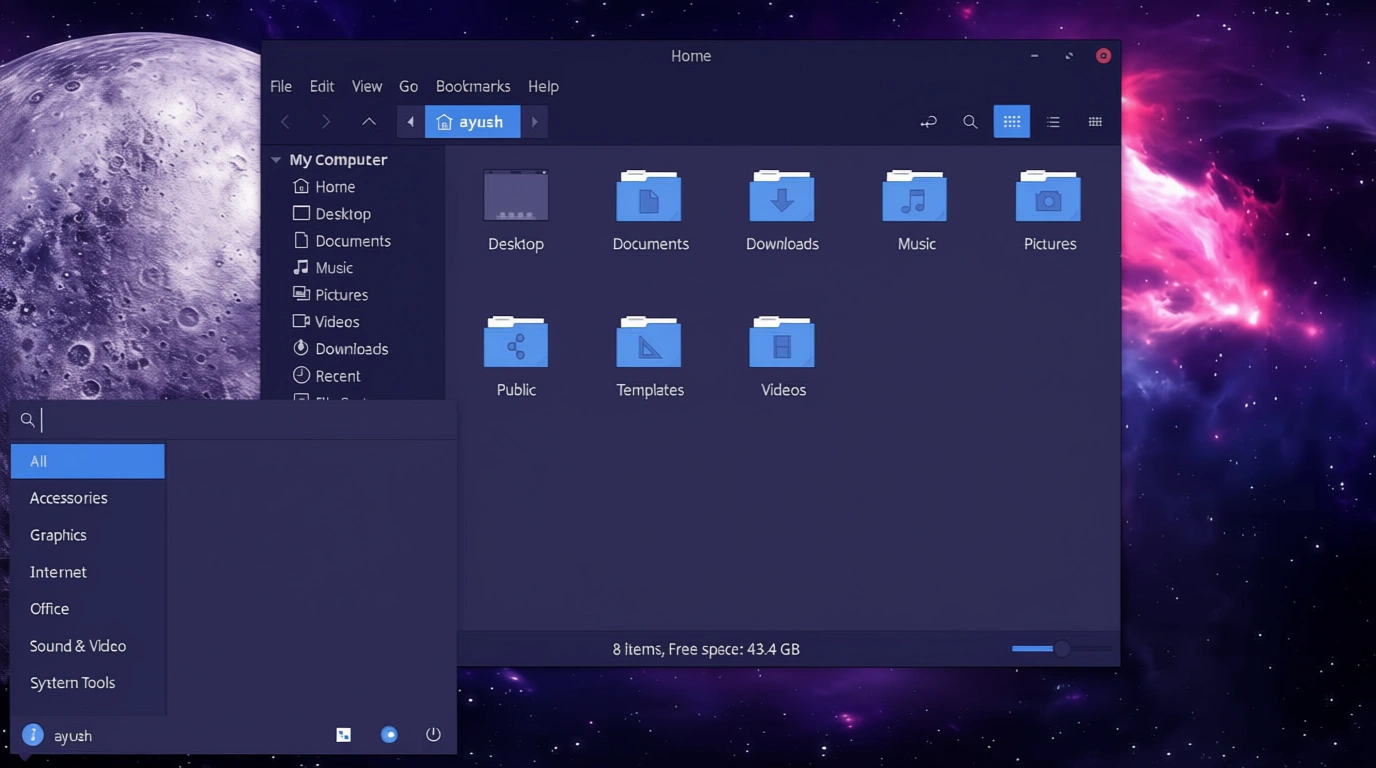
Task: Switch to list view
Action: tap(1053, 122)
